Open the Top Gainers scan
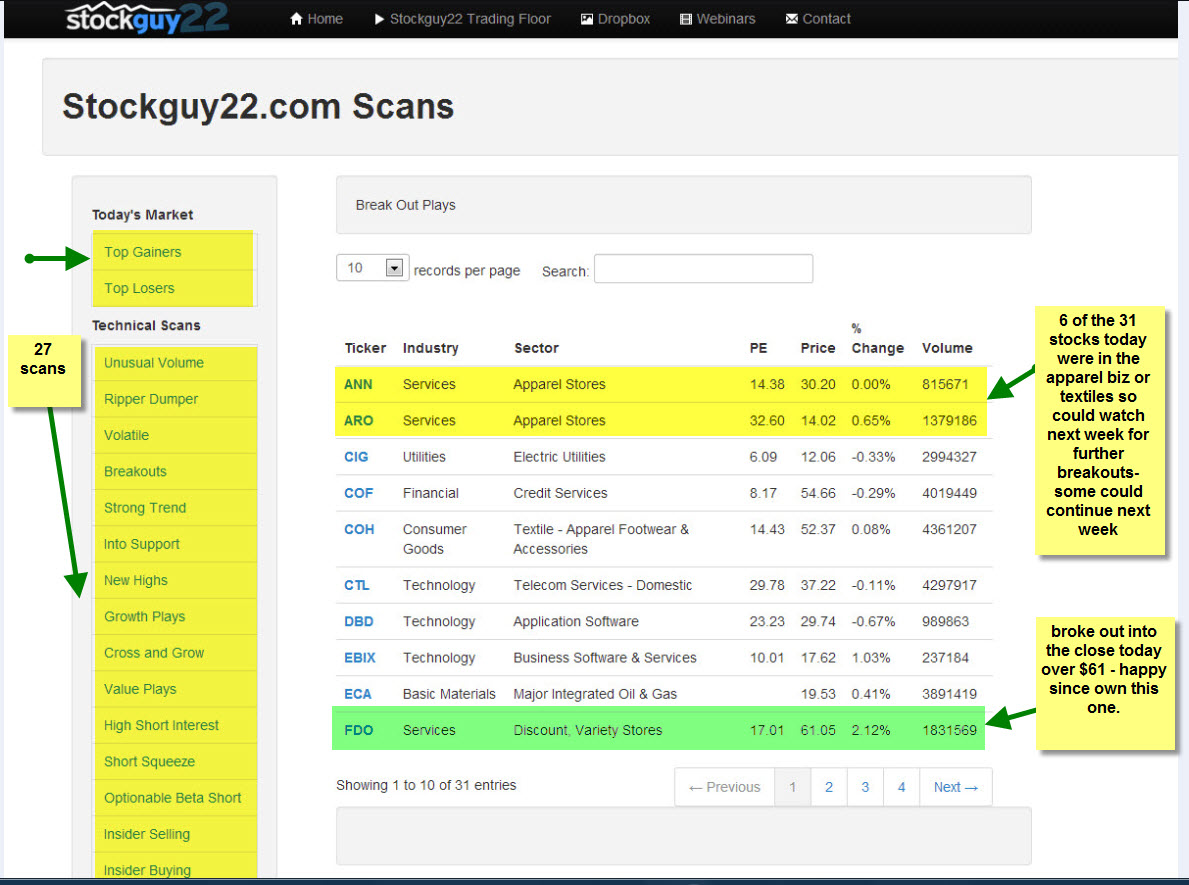Image resolution: width=1189 pixels, height=885 pixels. (143, 252)
